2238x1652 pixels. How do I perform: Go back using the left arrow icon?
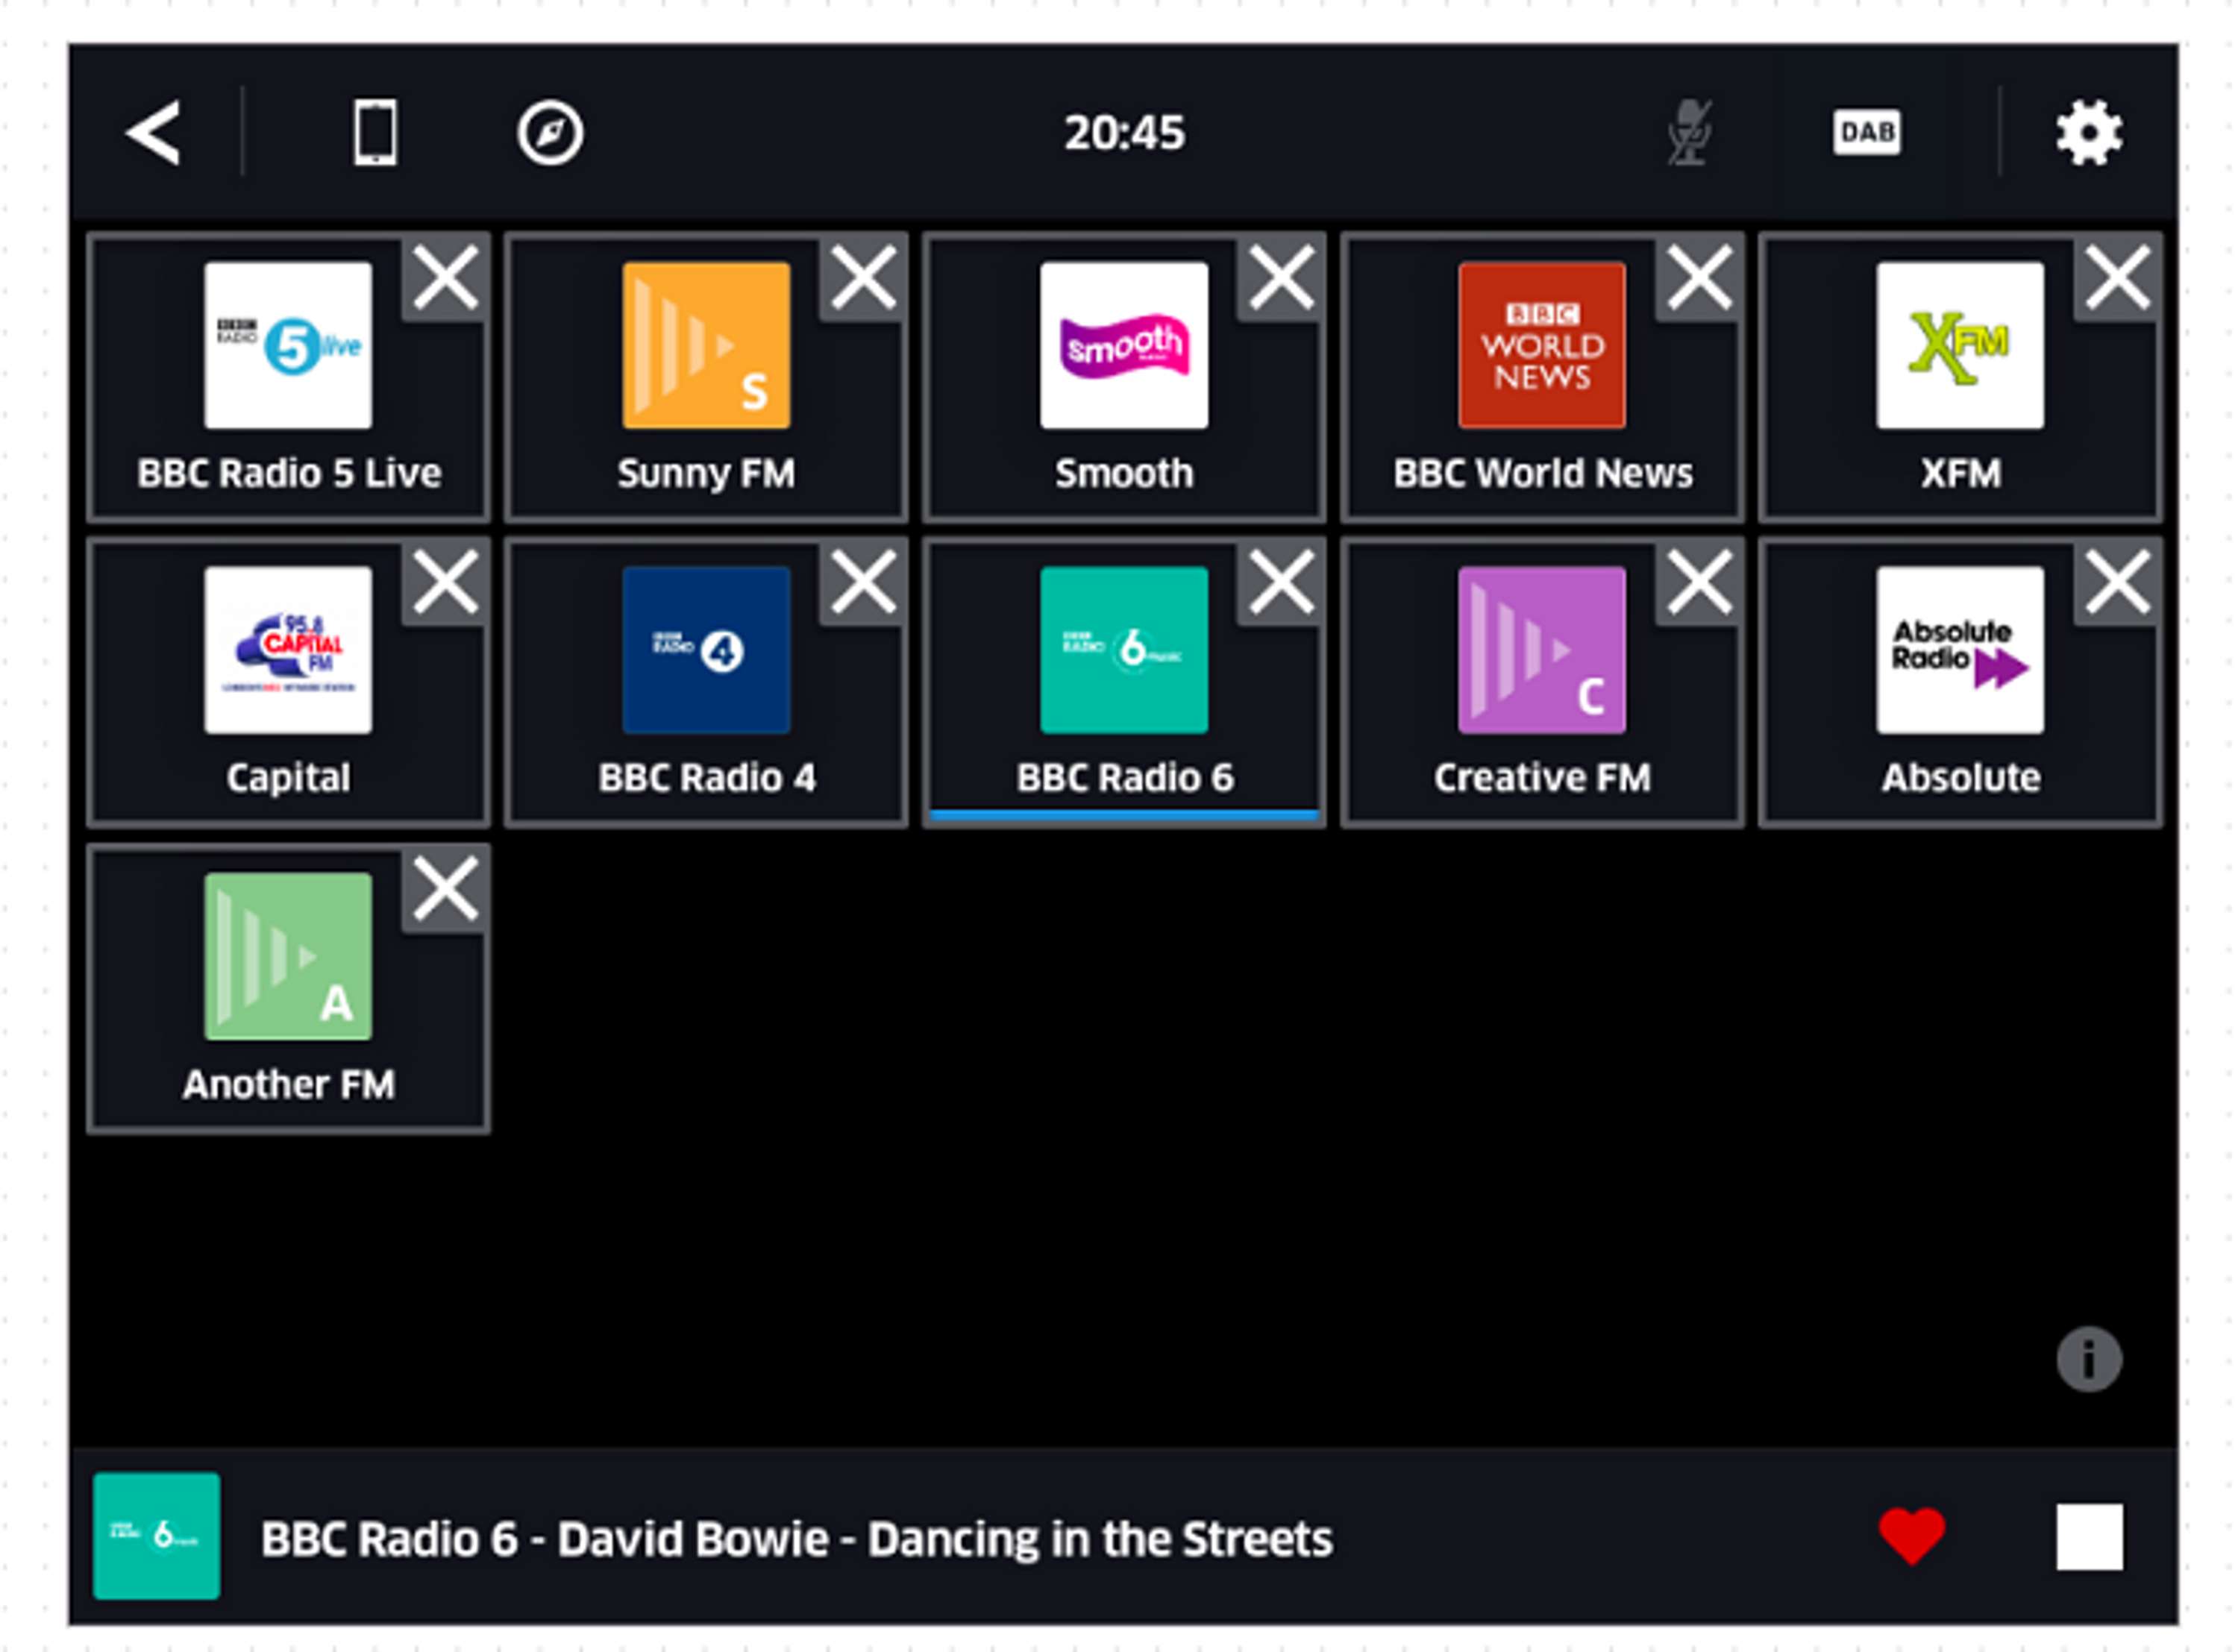point(153,133)
